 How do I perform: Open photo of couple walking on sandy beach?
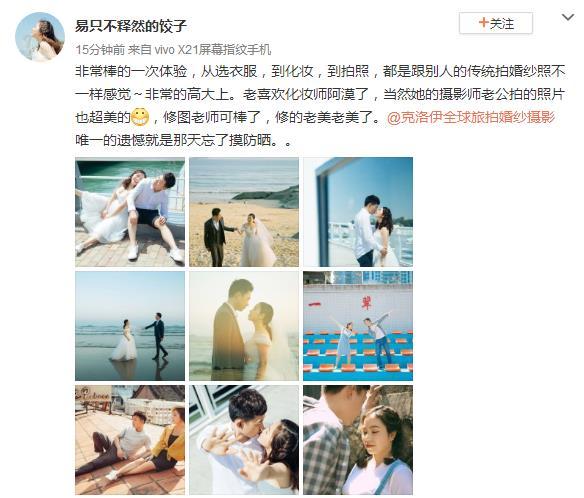244,212
